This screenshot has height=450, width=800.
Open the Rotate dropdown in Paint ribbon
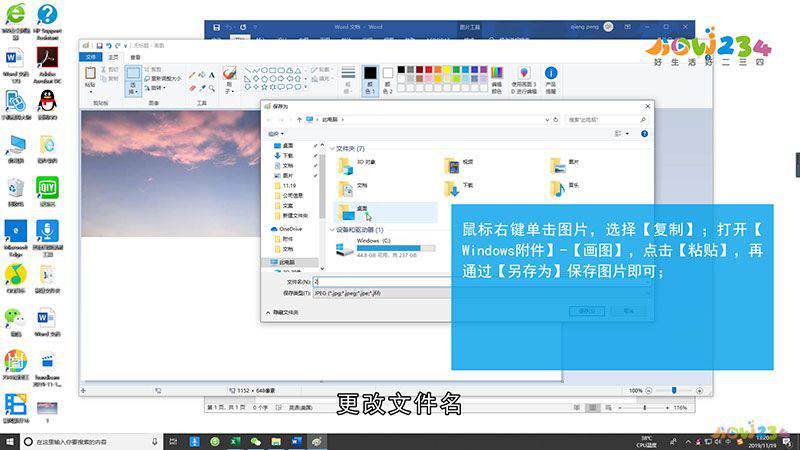(x=155, y=88)
